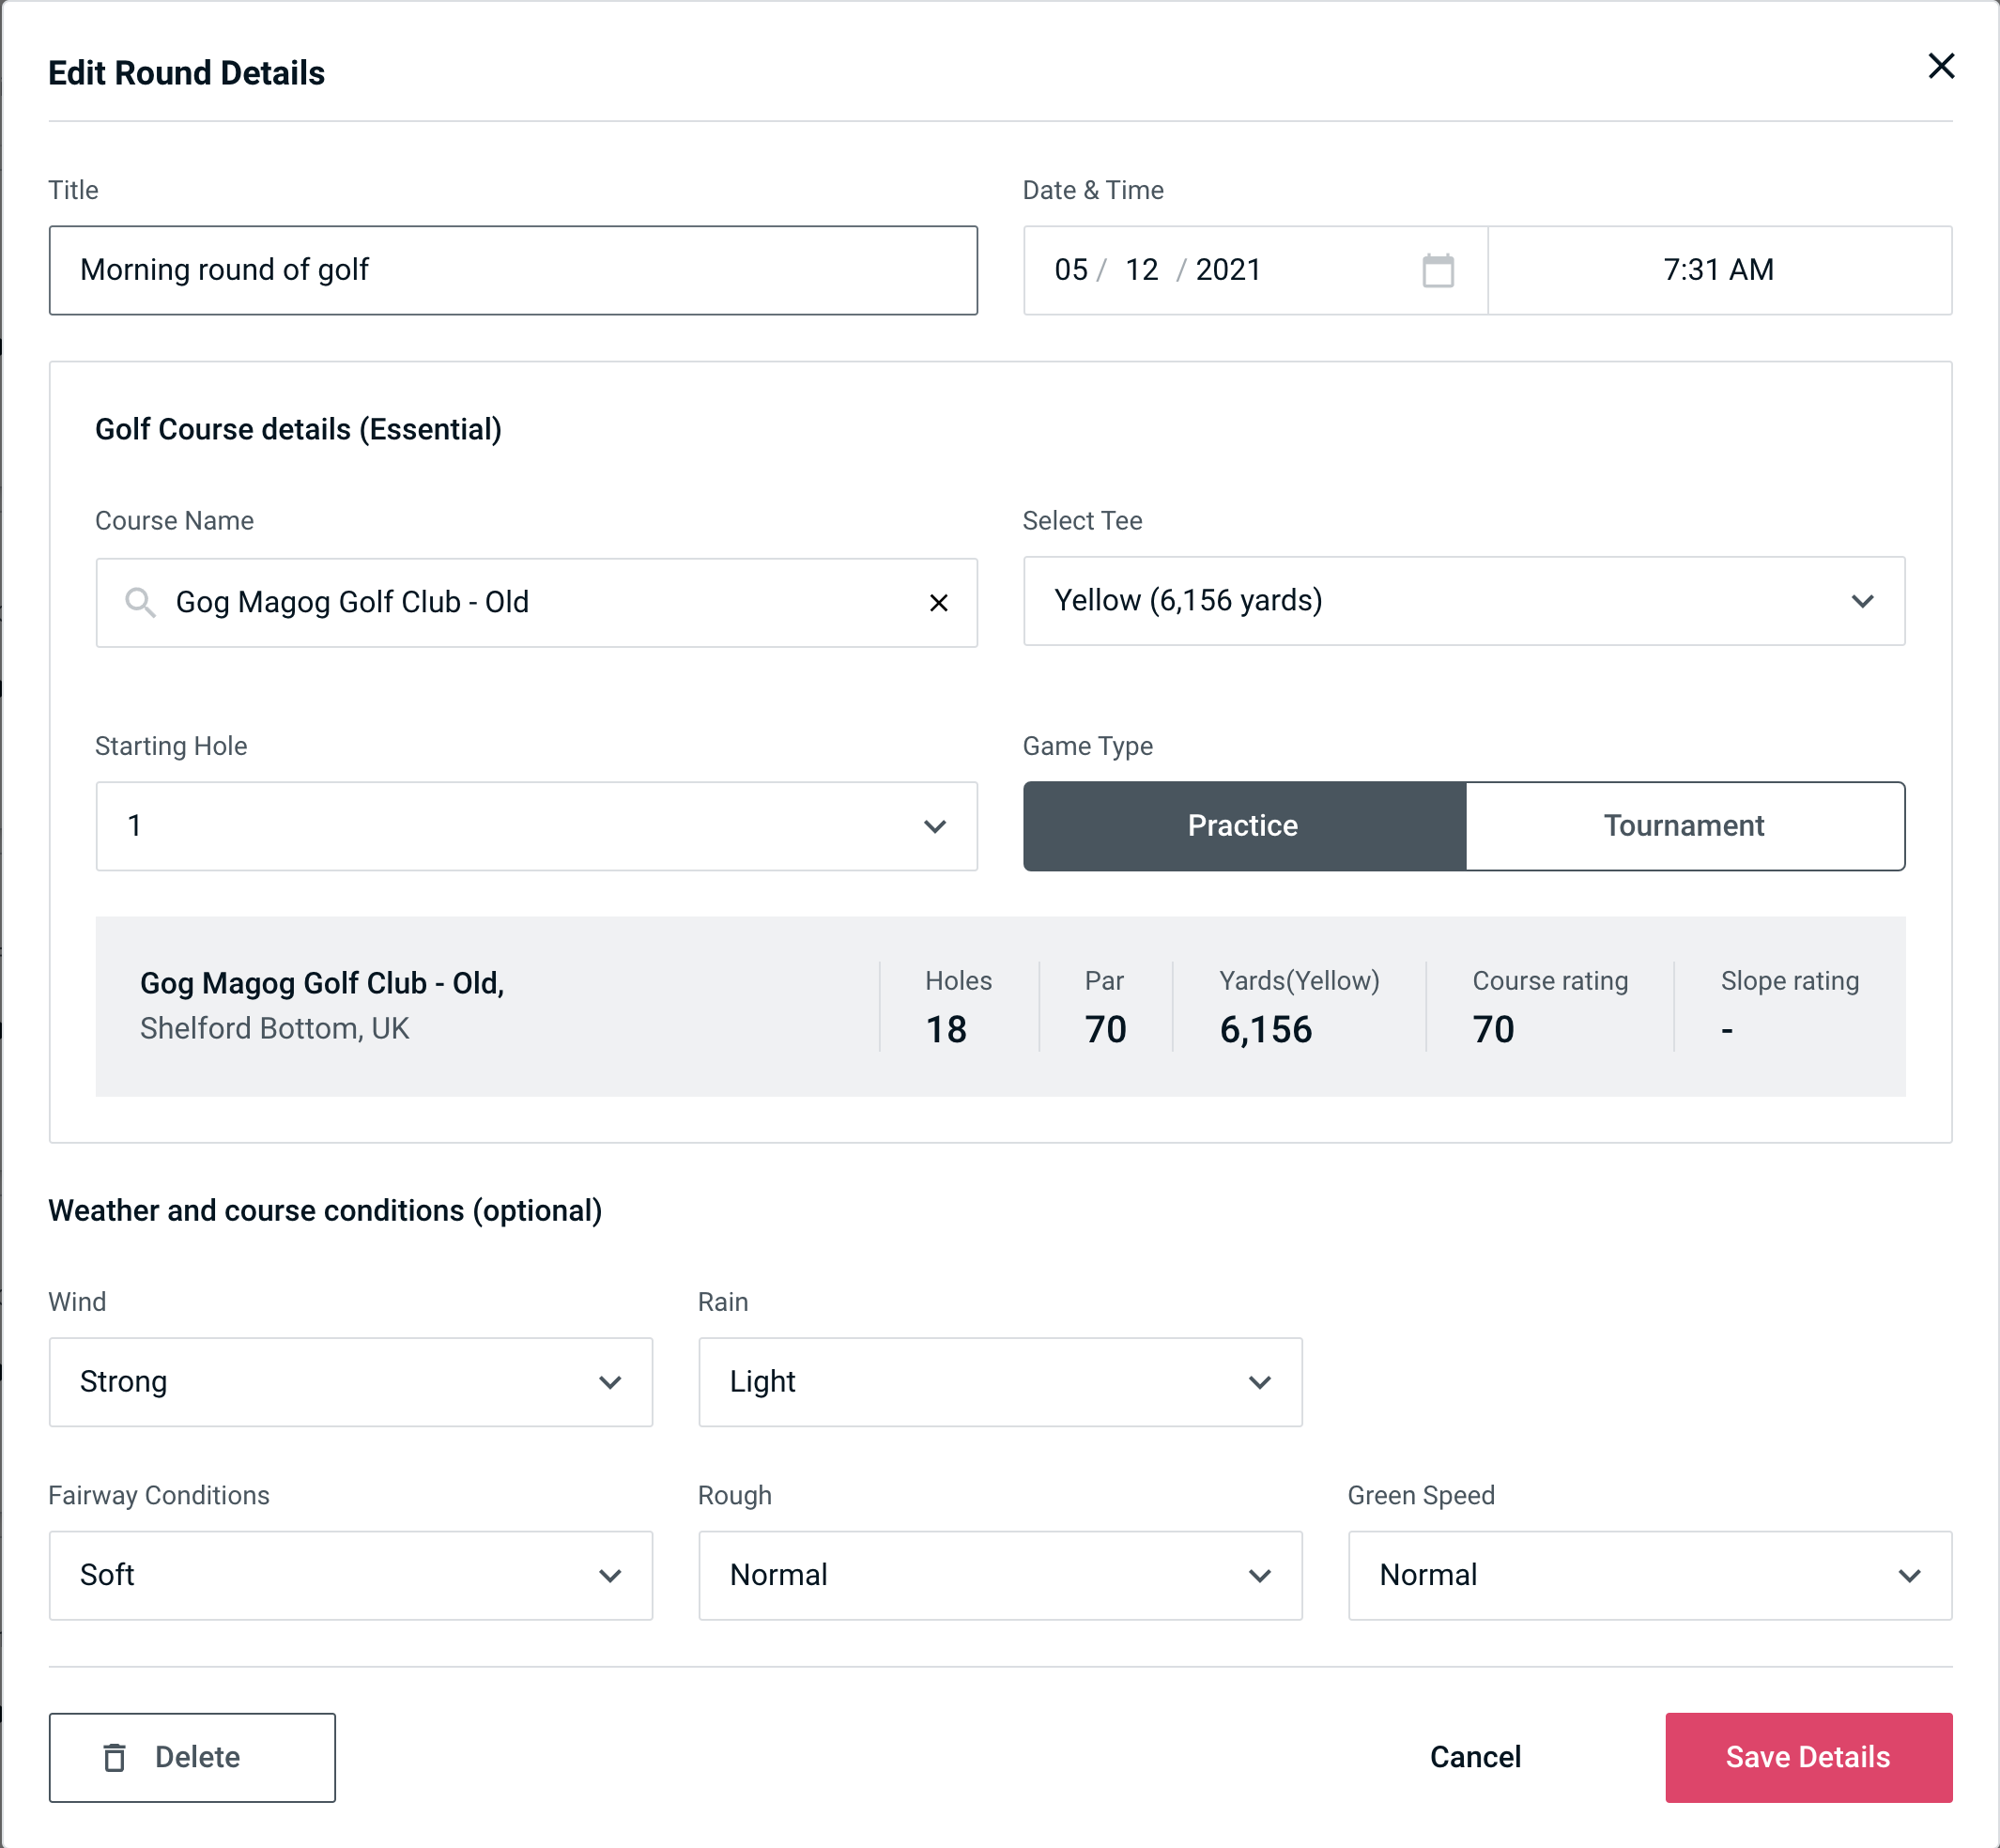Click the search icon in Course Name field
This screenshot has height=1848, width=2000.
pos(138,601)
